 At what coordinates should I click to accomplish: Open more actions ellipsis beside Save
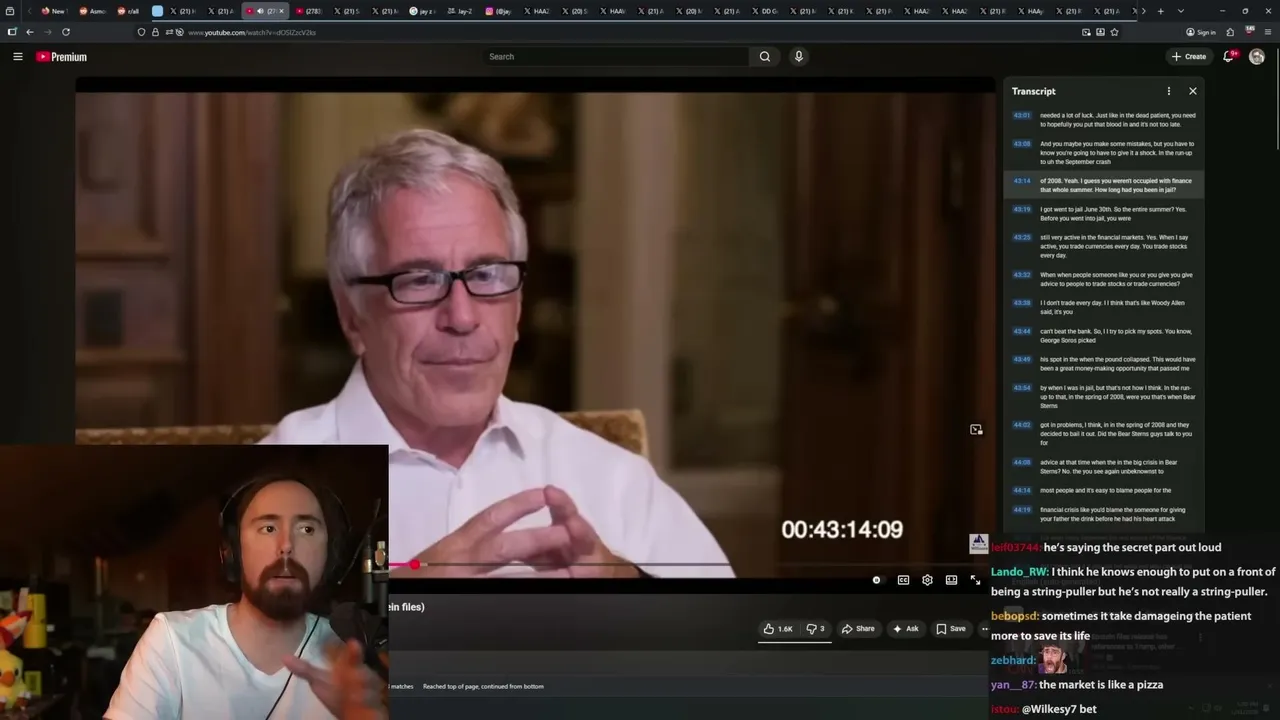pos(984,629)
